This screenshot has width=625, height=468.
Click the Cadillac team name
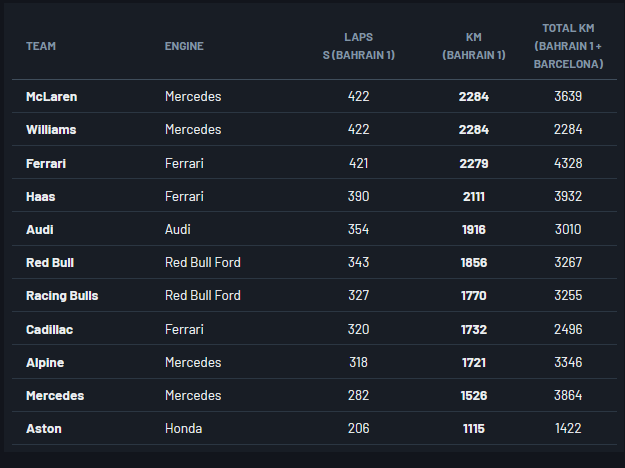point(49,329)
